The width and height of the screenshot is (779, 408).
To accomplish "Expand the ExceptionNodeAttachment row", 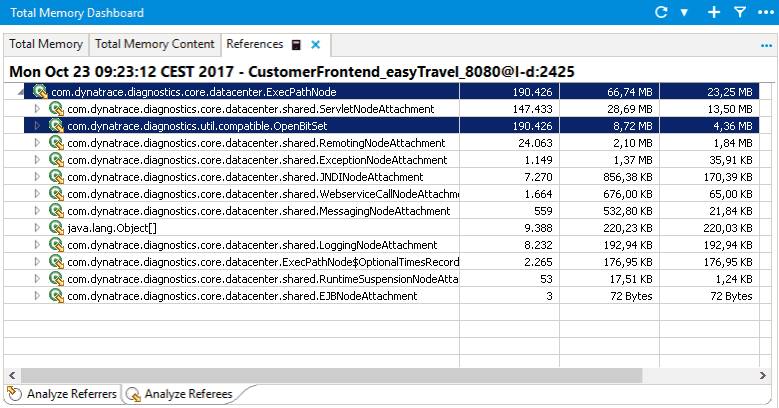I will pos(37,160).
